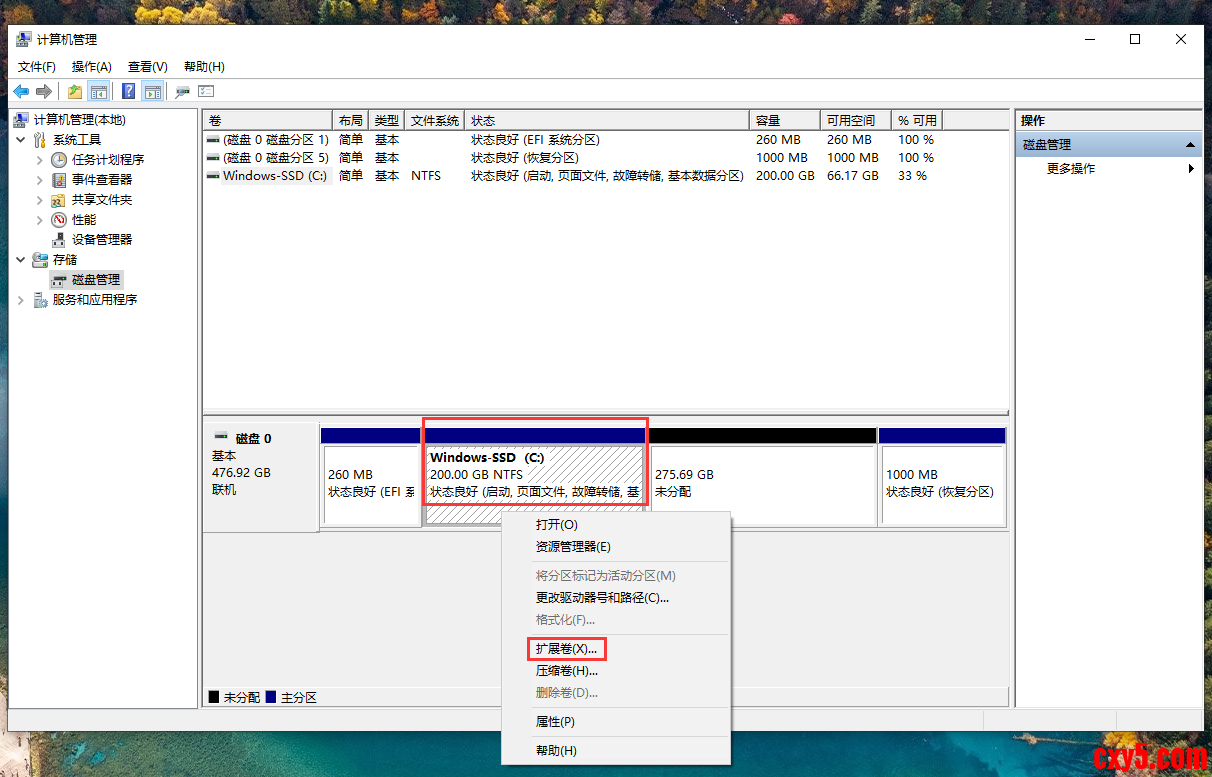Choose 扩展卷(X)... from context menu
Viewport: 1212px width, 777px height.
click(x=566, y=649)
